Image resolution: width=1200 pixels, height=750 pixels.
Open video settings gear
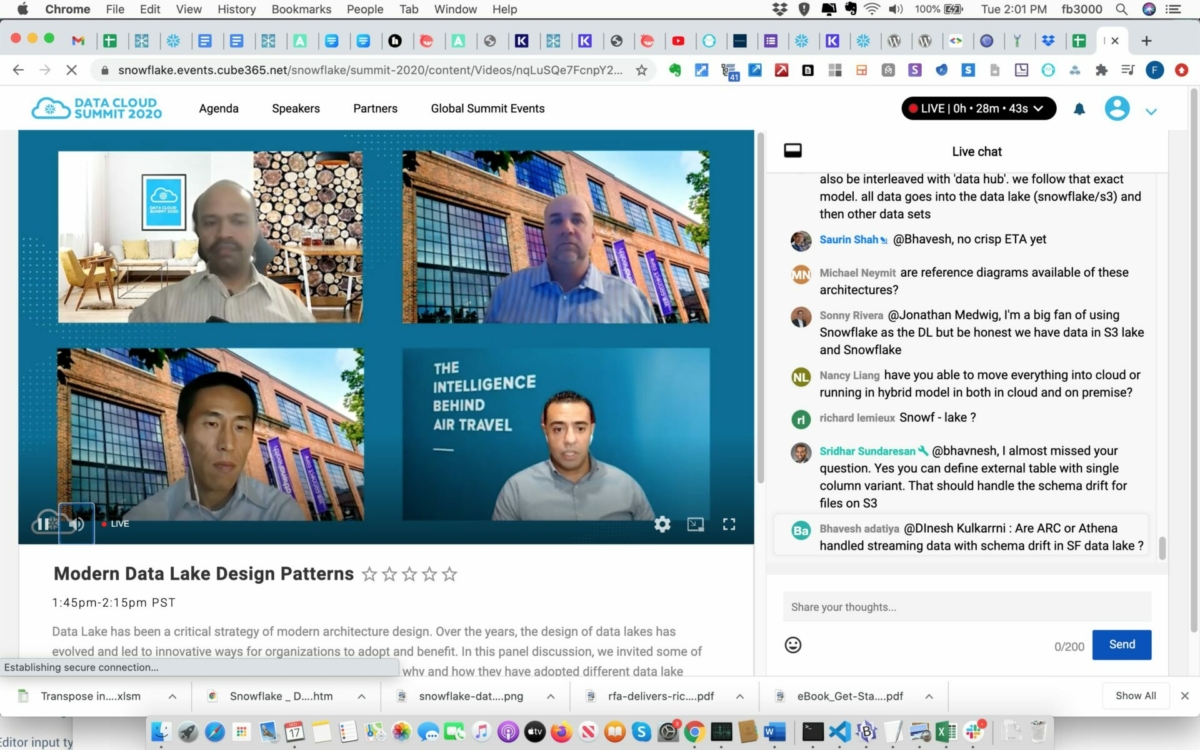coord(662,524)
